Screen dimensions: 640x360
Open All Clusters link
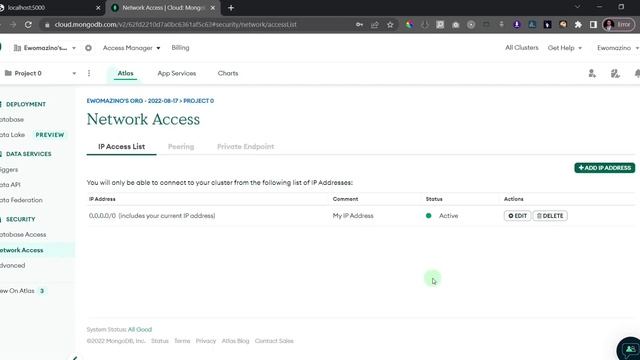pyautogui.click(x=522, y=48)
